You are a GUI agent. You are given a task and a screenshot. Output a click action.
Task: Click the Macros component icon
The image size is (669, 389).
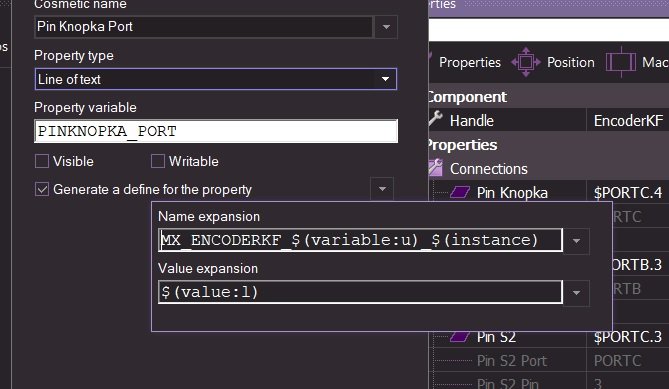[x=621, y=62]
